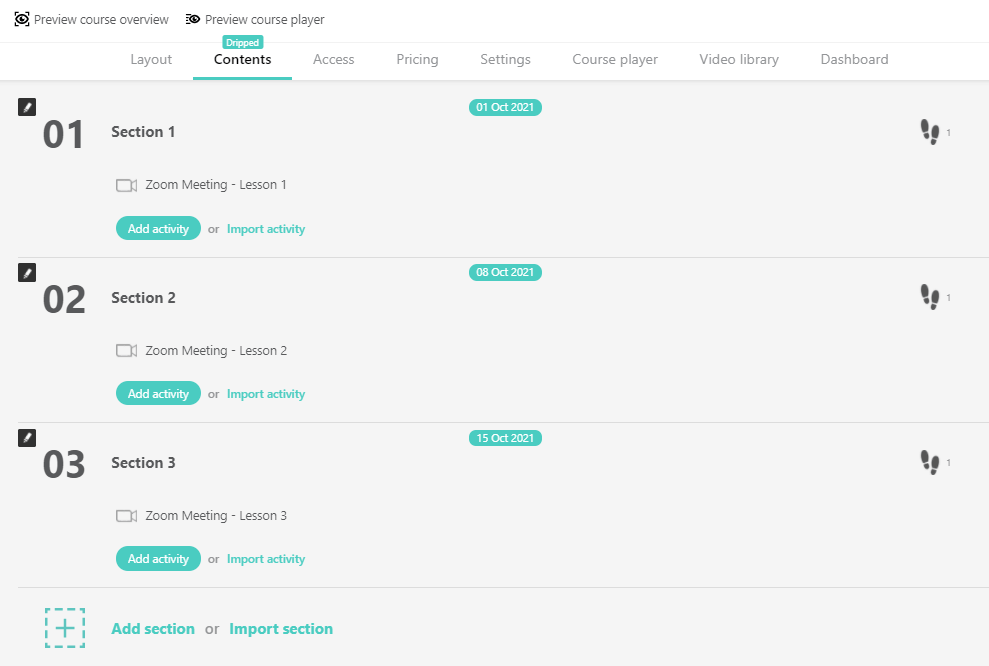Click the footprints tracking icon on Section 1
Viewport: 989px width, 666px height.
tap(930, 131)
